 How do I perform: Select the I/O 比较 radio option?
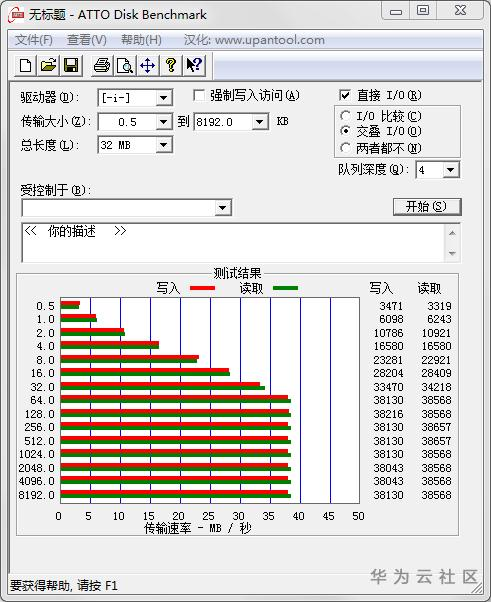tap(345, 116)
